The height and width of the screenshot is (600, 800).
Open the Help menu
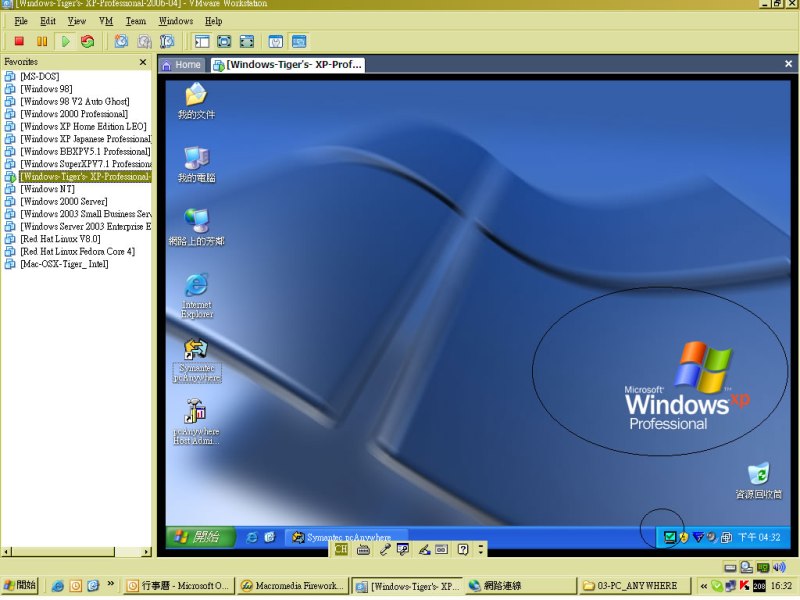pos(213,21)
